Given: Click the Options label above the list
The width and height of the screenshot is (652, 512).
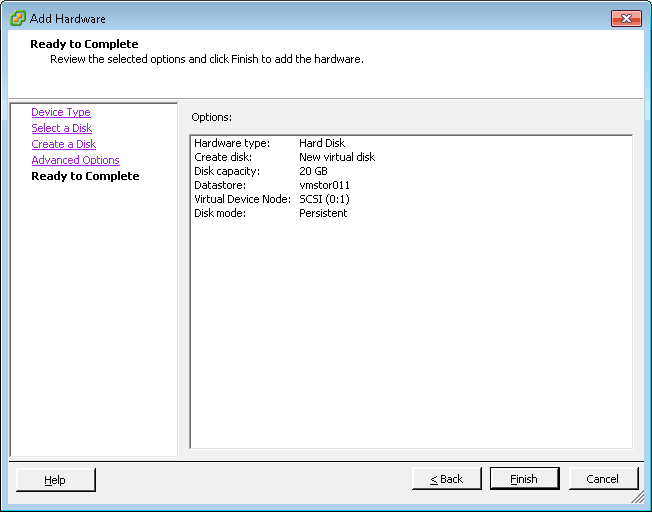Looking at the screenshot, I should (x=211, y=117).
